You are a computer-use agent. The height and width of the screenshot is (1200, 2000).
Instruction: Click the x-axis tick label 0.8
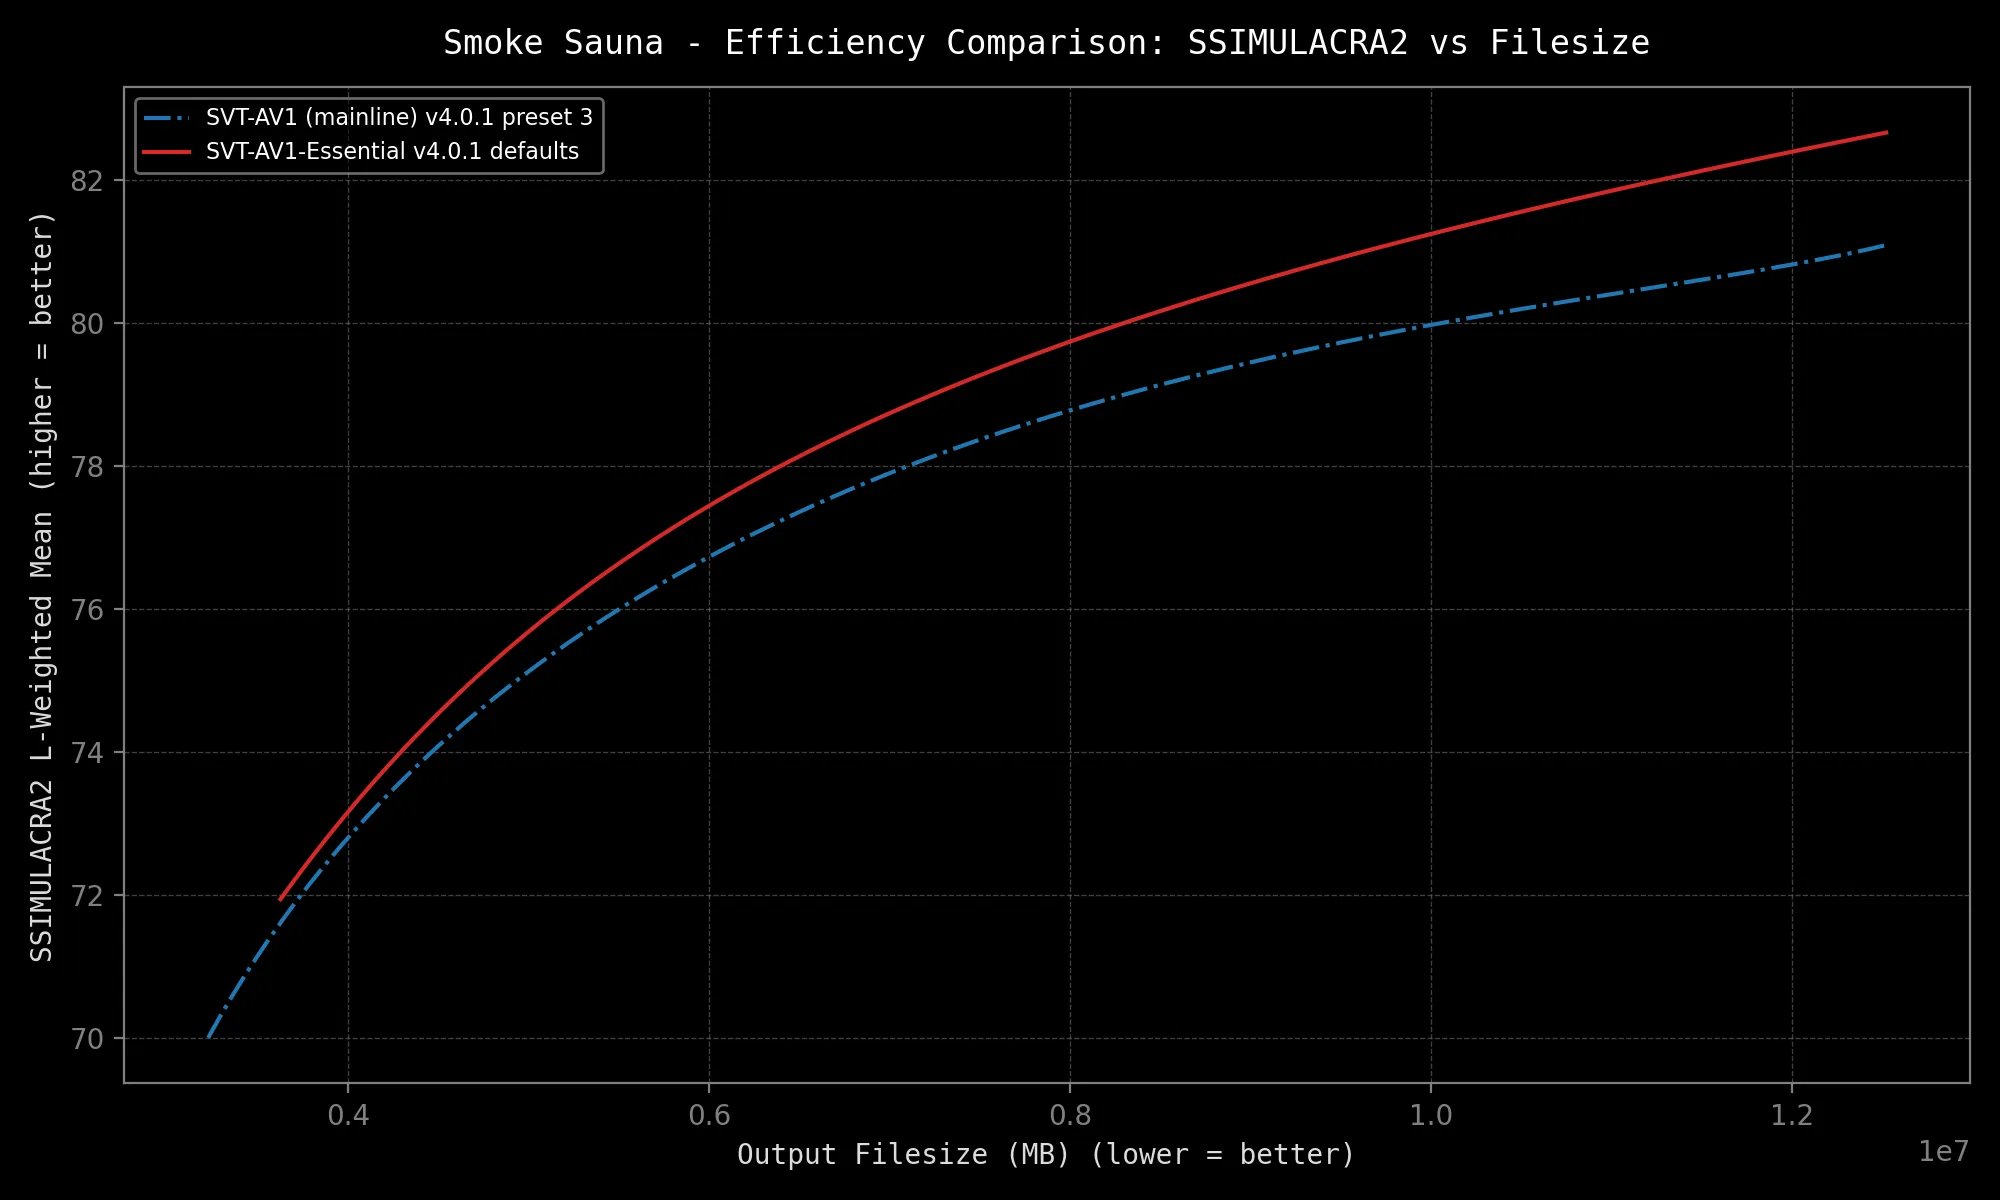pos(1070,1116)
